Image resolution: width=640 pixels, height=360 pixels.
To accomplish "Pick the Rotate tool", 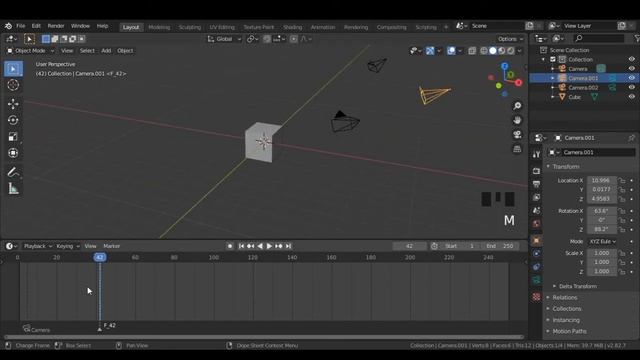I will coord(13,120).
